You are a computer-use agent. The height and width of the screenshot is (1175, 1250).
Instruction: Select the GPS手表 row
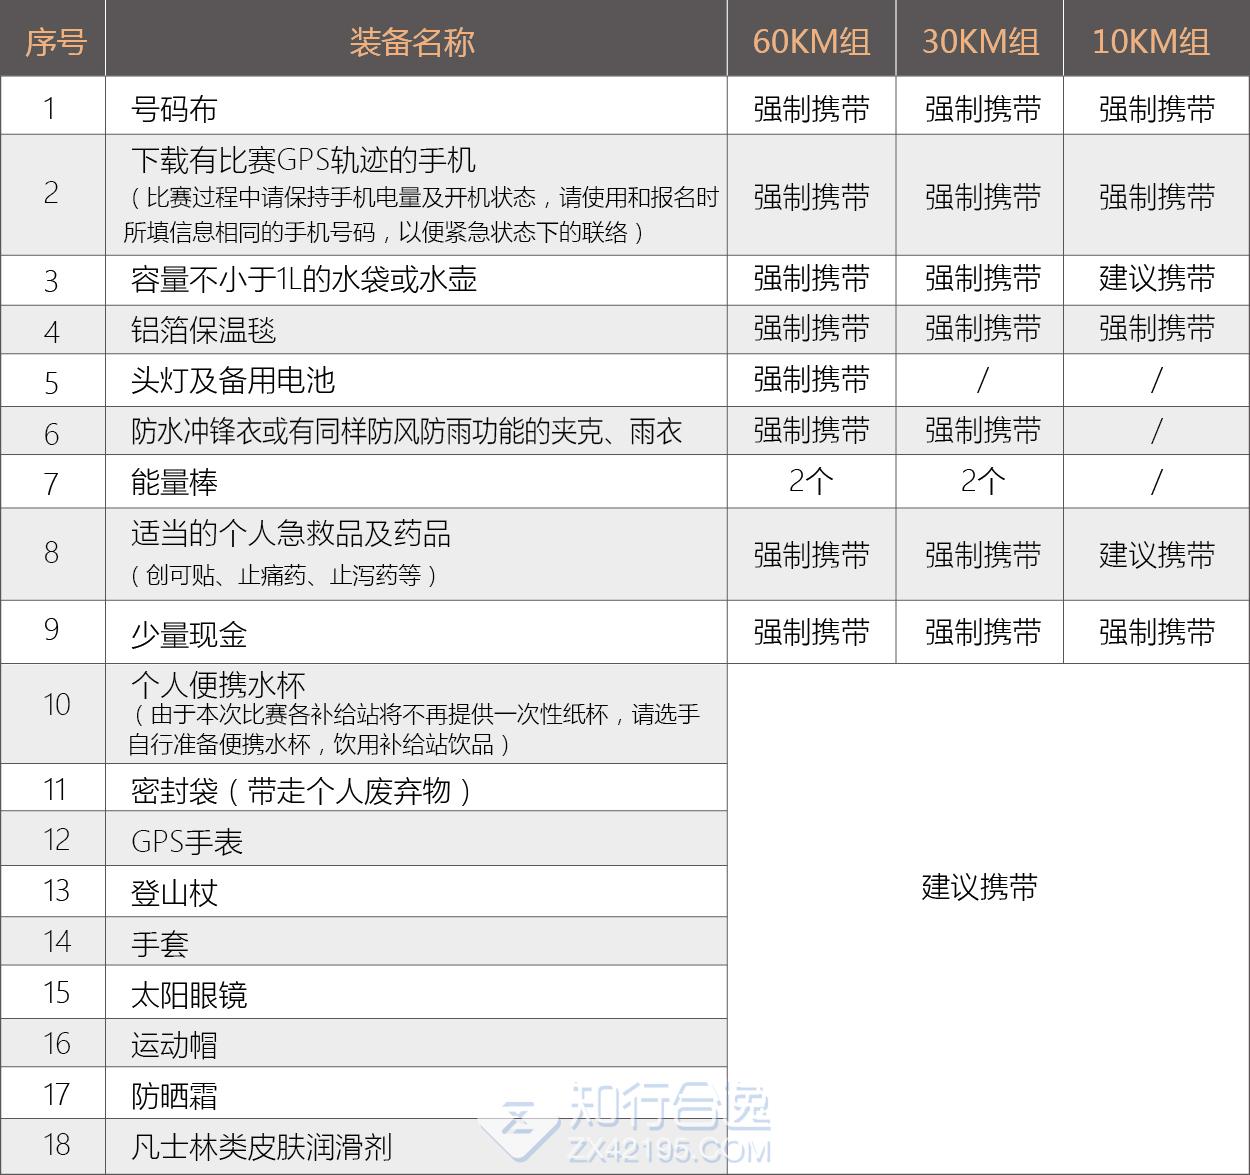point(187,841)
